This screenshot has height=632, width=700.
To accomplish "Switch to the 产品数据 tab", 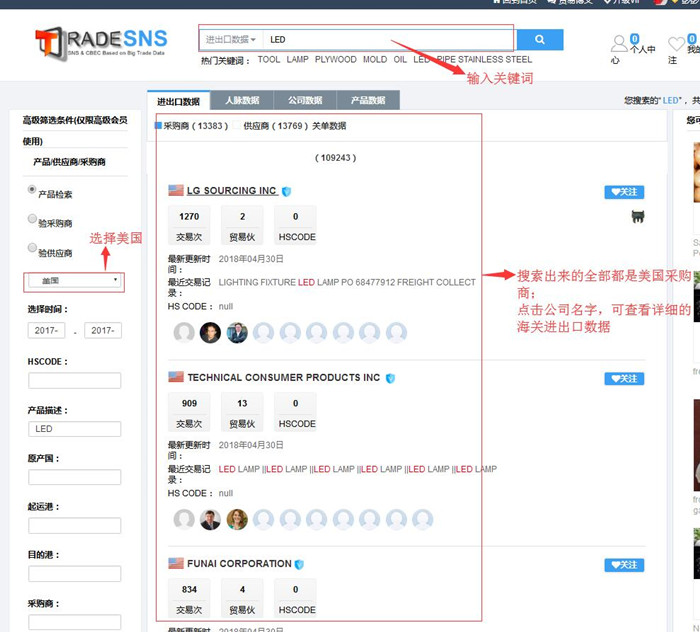I will [368, 100].
